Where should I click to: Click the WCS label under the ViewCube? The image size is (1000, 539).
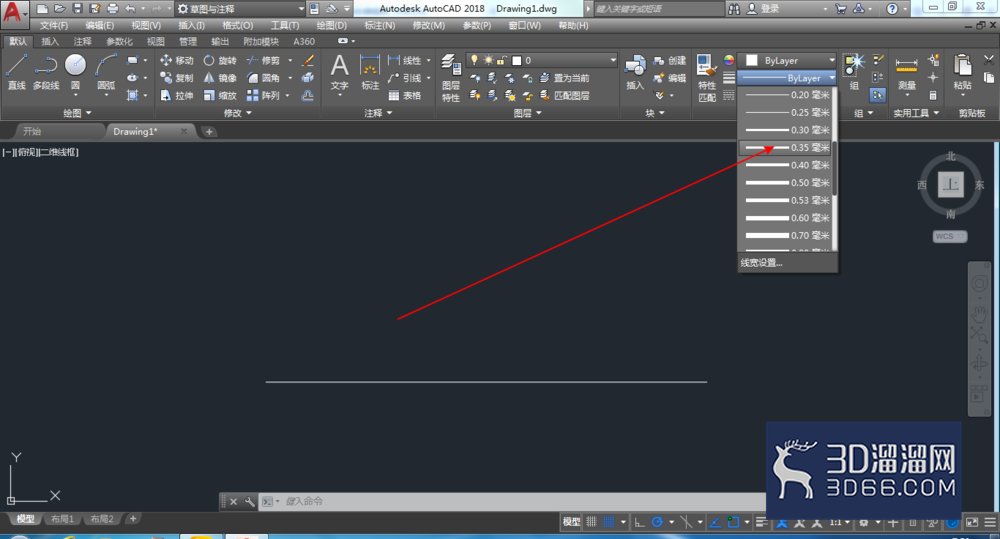[950, 236]
